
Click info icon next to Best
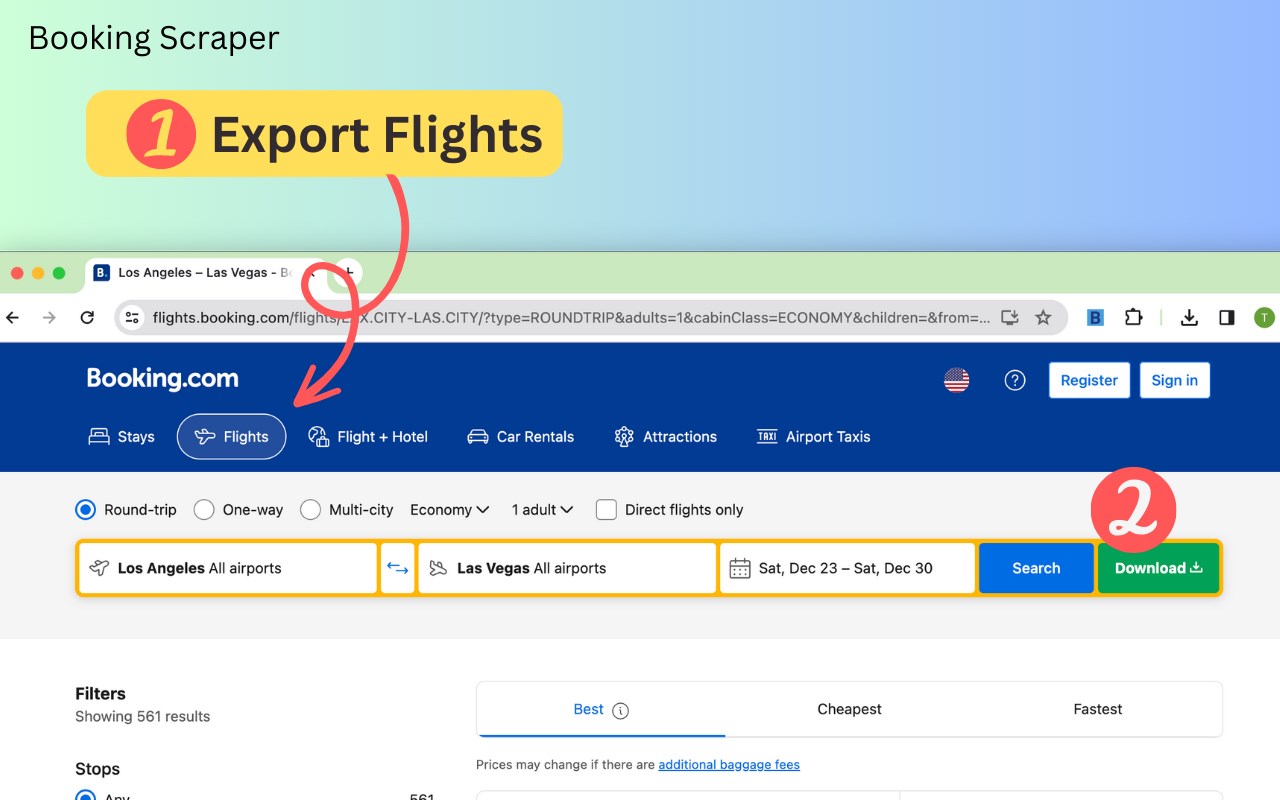click(x=620, y=711)
